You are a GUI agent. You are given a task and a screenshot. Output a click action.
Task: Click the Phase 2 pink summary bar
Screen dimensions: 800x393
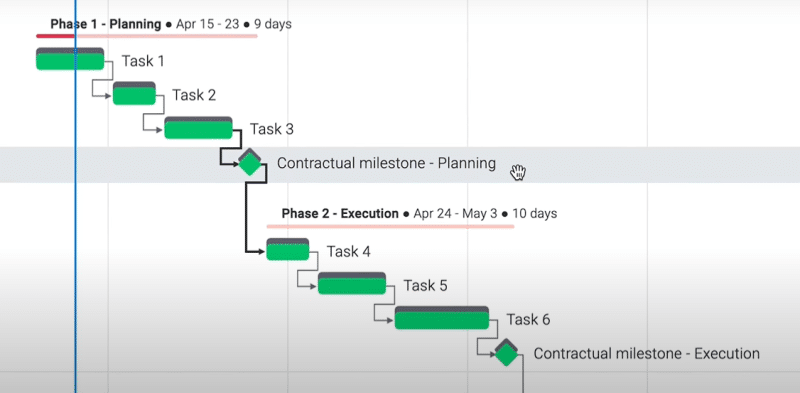pos(390,226)
